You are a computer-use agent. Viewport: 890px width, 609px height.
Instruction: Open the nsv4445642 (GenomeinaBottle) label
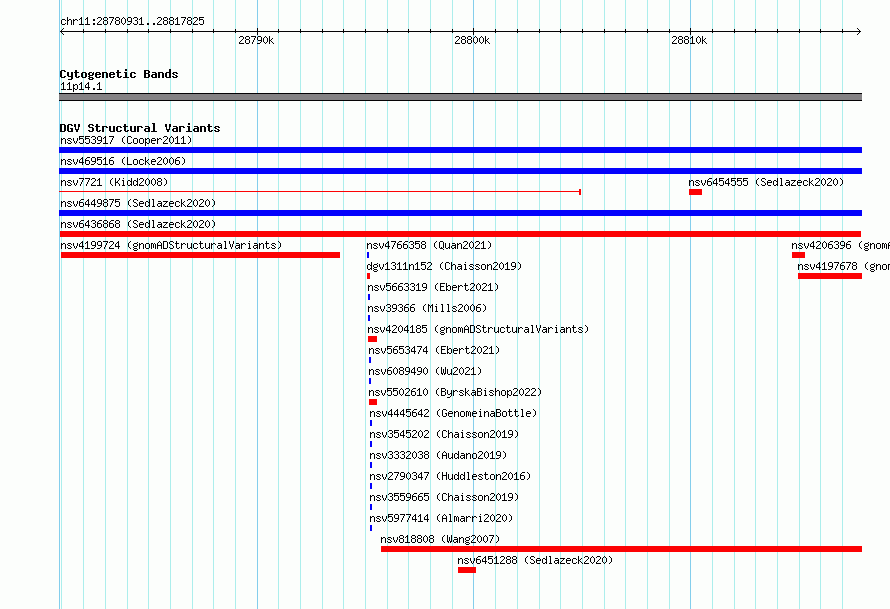[453, 413]
